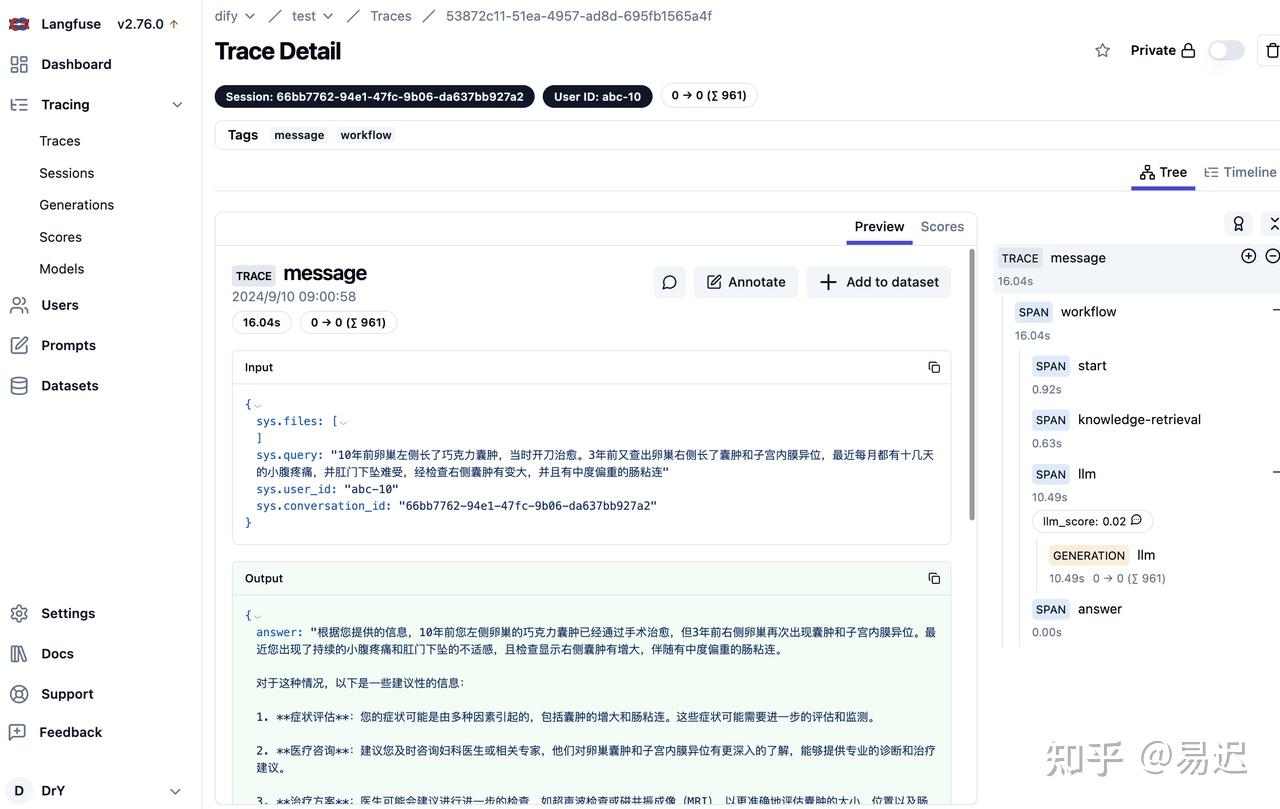
Task: Open the DrY user account menu
Action: 97,791
